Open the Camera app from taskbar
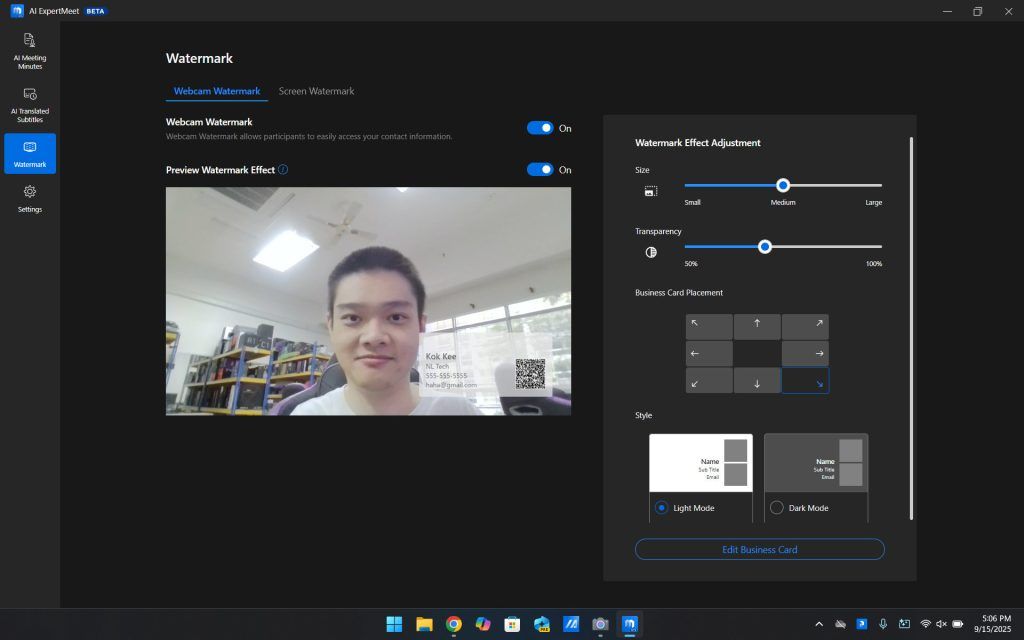The height and width of the screenshot is (640, 1024). [600, 624]
